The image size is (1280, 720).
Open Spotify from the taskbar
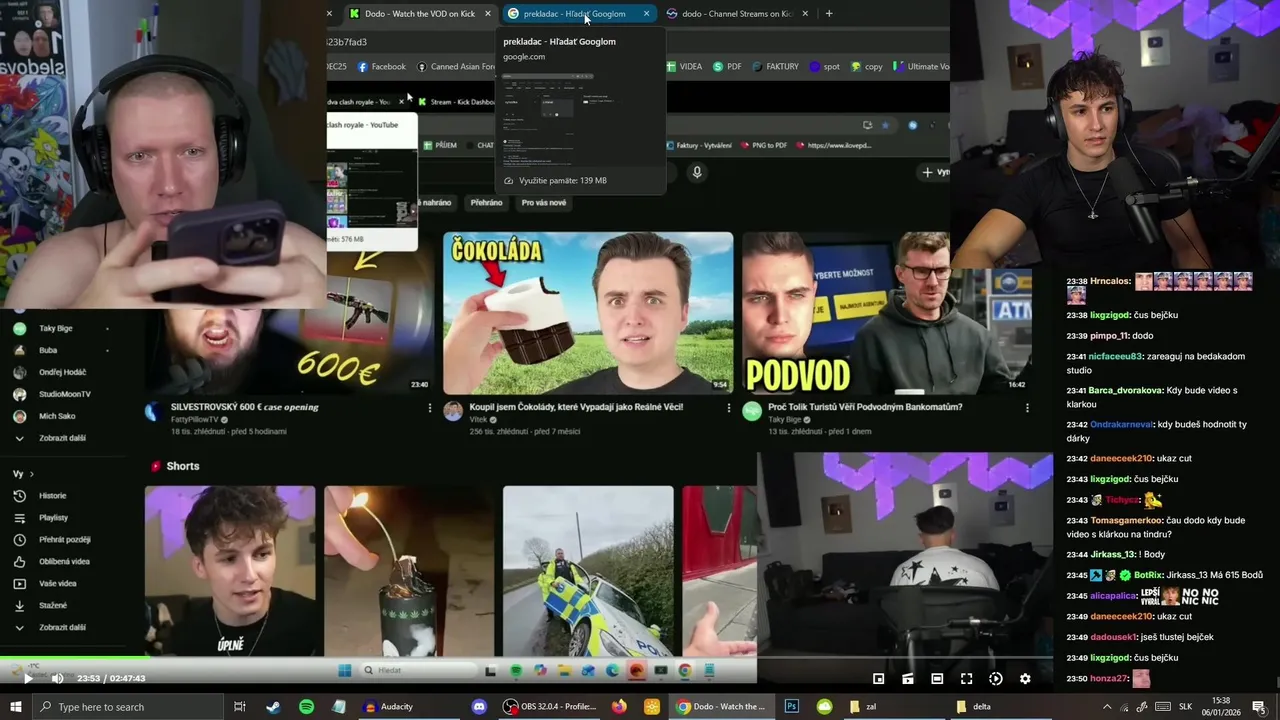point(306,707)
